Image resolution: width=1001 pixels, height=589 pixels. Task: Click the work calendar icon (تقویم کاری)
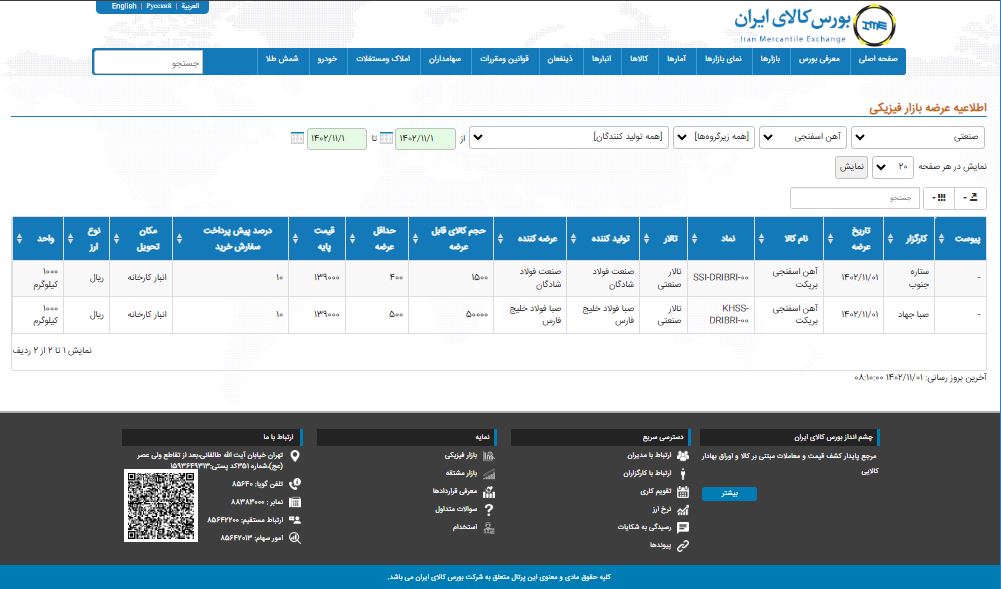click(x=683, y=491)
